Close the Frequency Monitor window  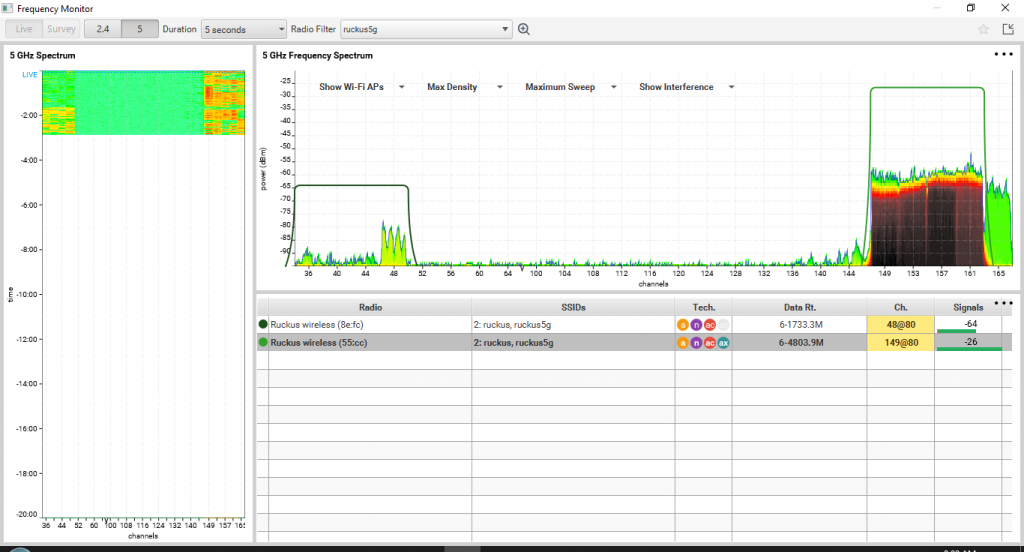click(x=1005, y=8)
